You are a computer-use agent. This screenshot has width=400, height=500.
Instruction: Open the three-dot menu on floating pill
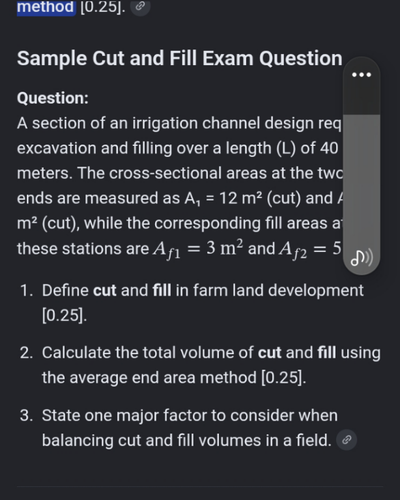coord(362,75)
